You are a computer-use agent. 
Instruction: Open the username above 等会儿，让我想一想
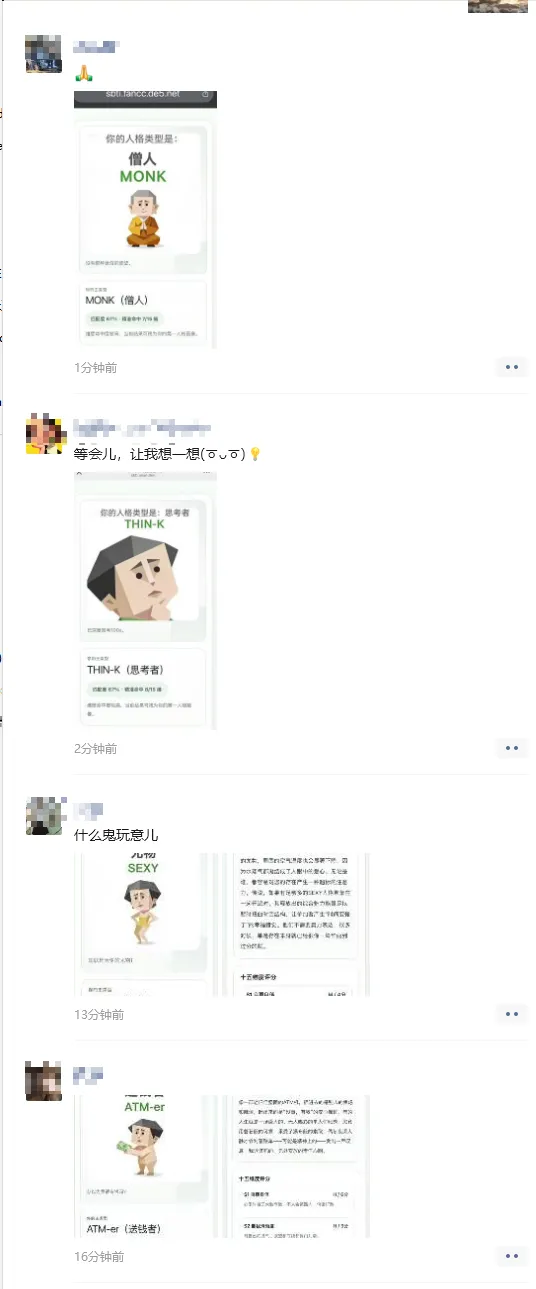tap(140, 427)
